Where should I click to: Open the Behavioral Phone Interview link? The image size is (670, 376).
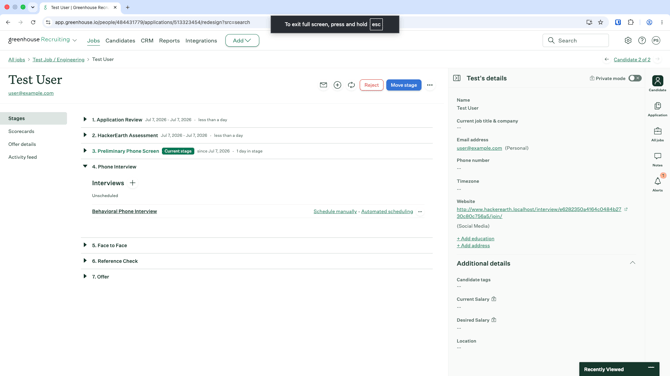tap(124, 212)
